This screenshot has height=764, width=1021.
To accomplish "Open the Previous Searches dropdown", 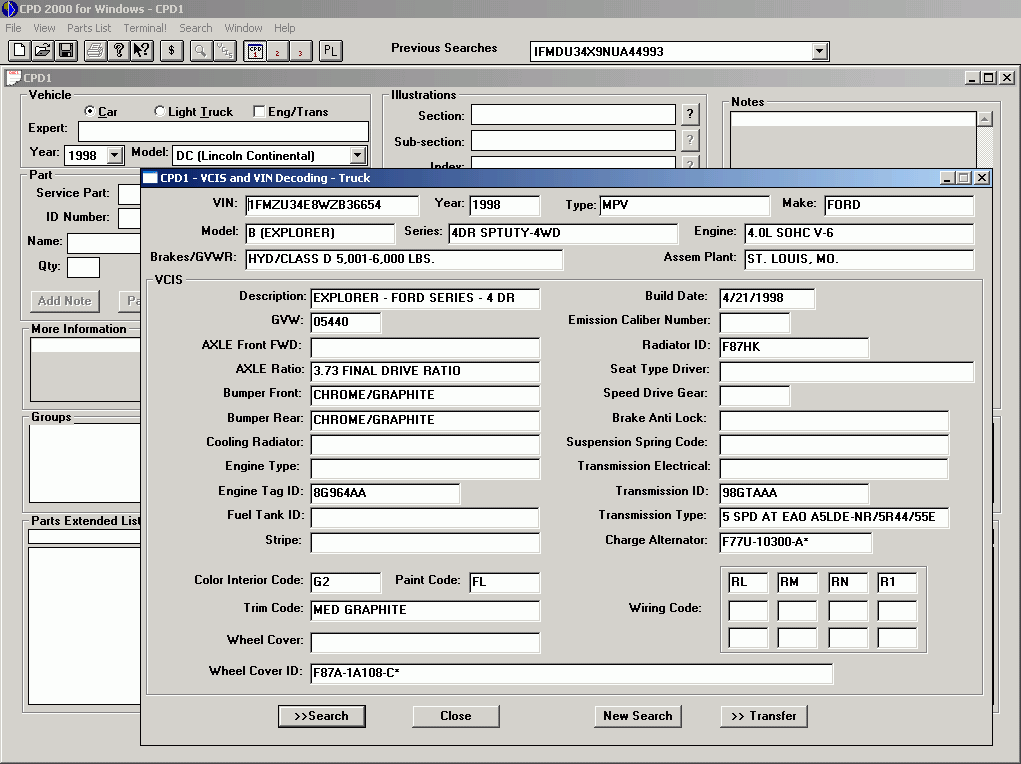I will [820, 51].
